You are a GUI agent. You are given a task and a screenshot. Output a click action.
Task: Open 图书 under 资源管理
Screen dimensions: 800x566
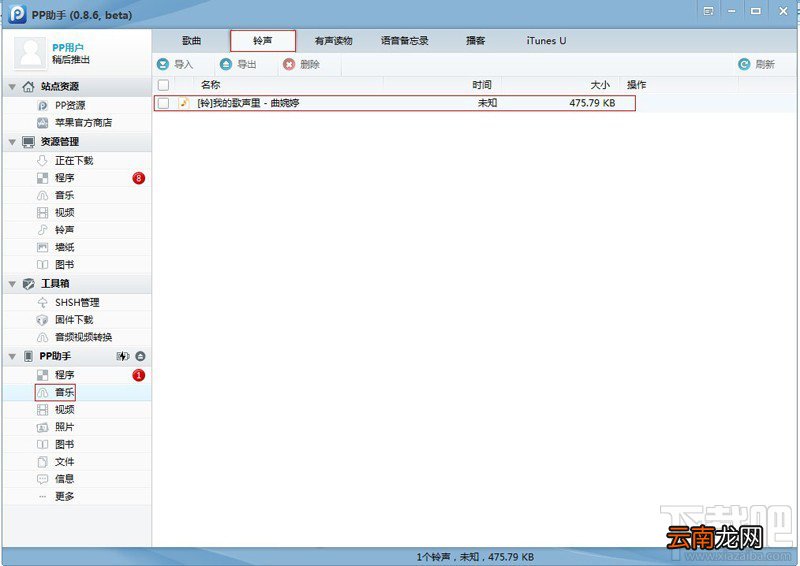tap(65, 265)
